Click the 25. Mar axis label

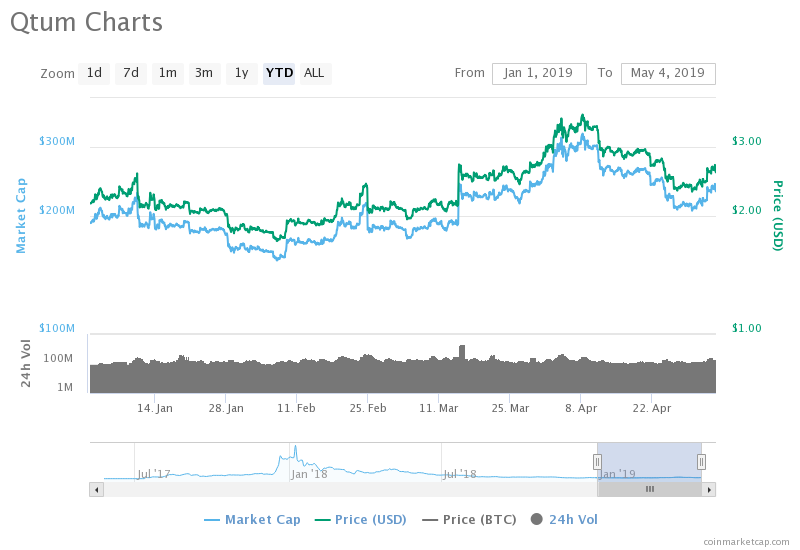point(510,408)
